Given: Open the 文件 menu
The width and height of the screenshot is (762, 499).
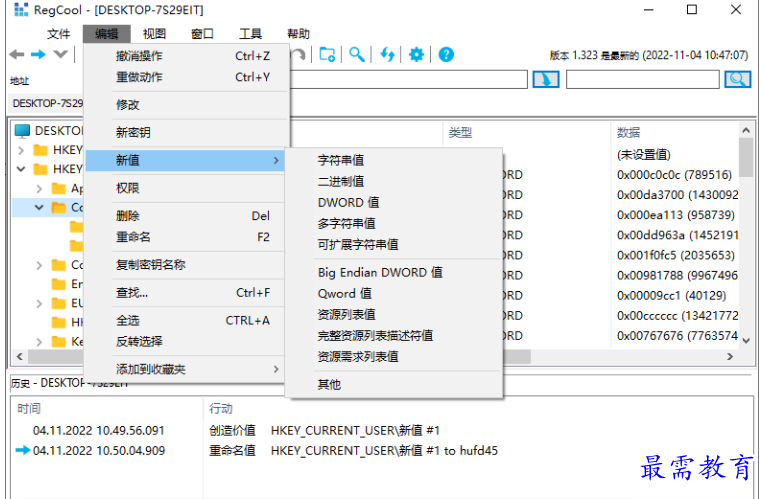Looking at the screenshot, I should click(58, 34).
